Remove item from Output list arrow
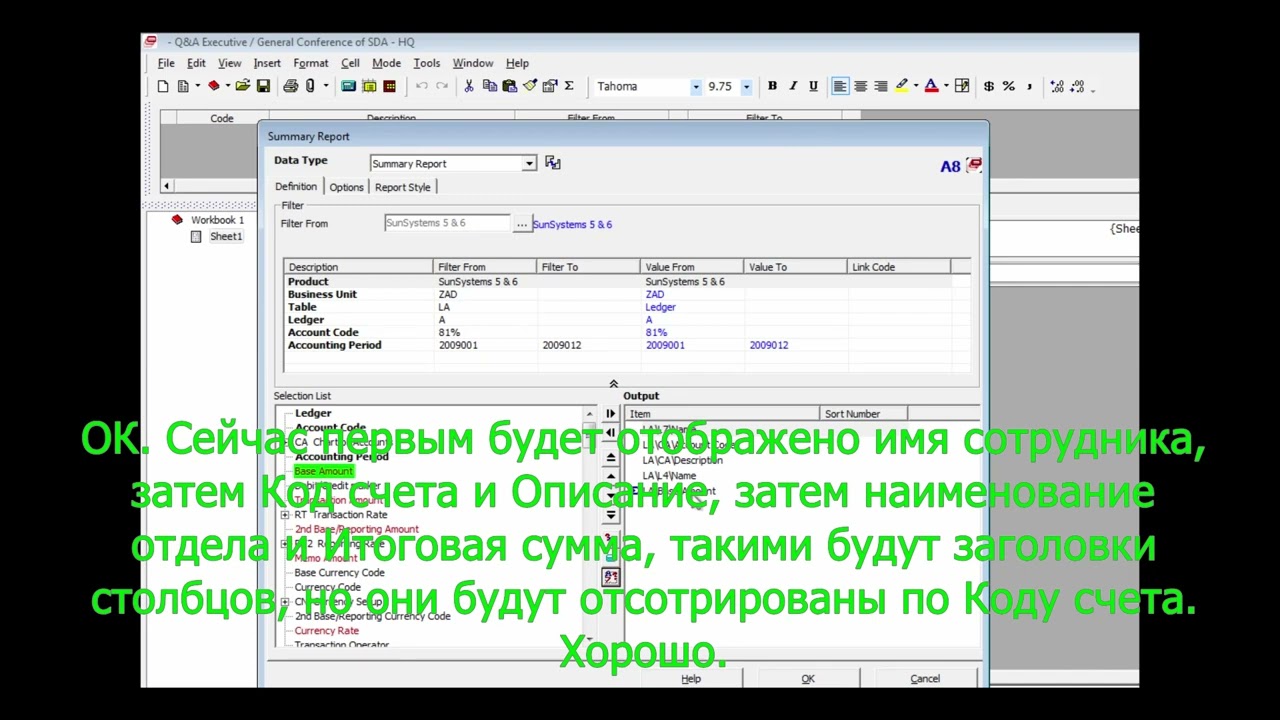This screenshot has height=720, width=1280. point(610,433)
